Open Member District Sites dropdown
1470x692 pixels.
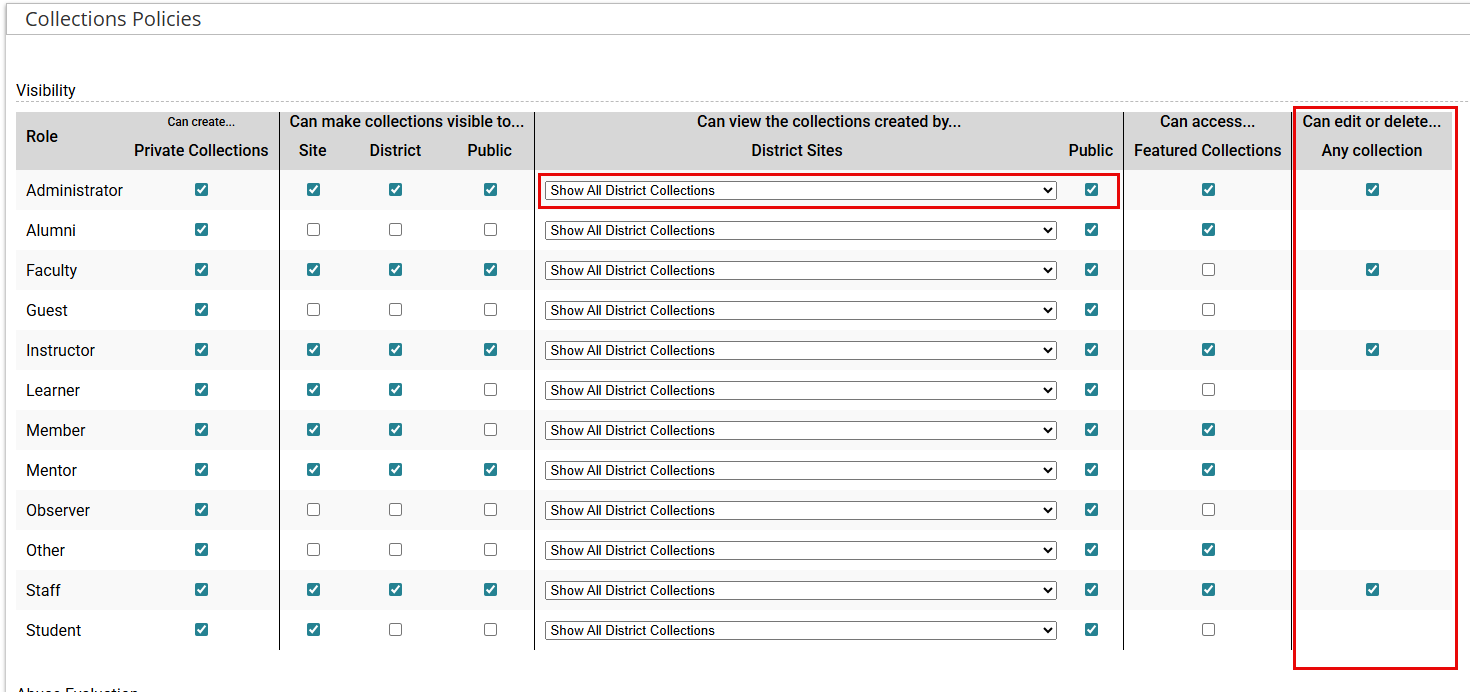(801, 430)
